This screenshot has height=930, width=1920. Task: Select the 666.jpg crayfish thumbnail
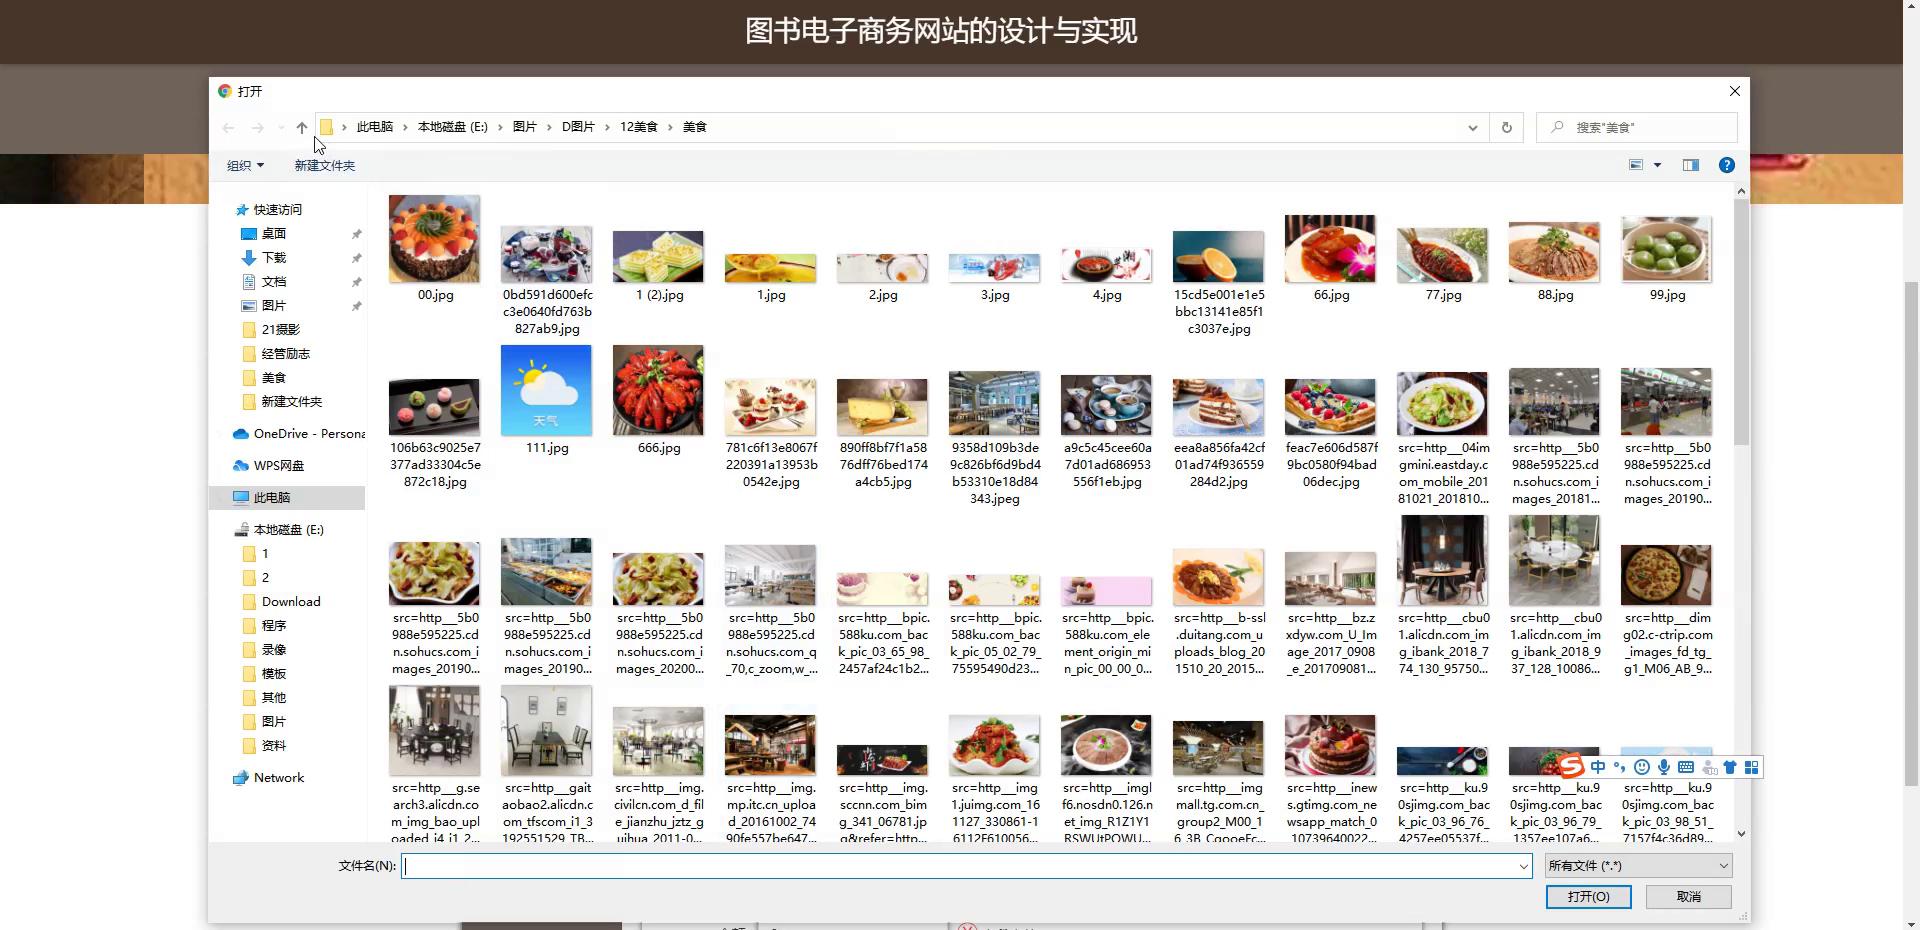pos(658,392)
